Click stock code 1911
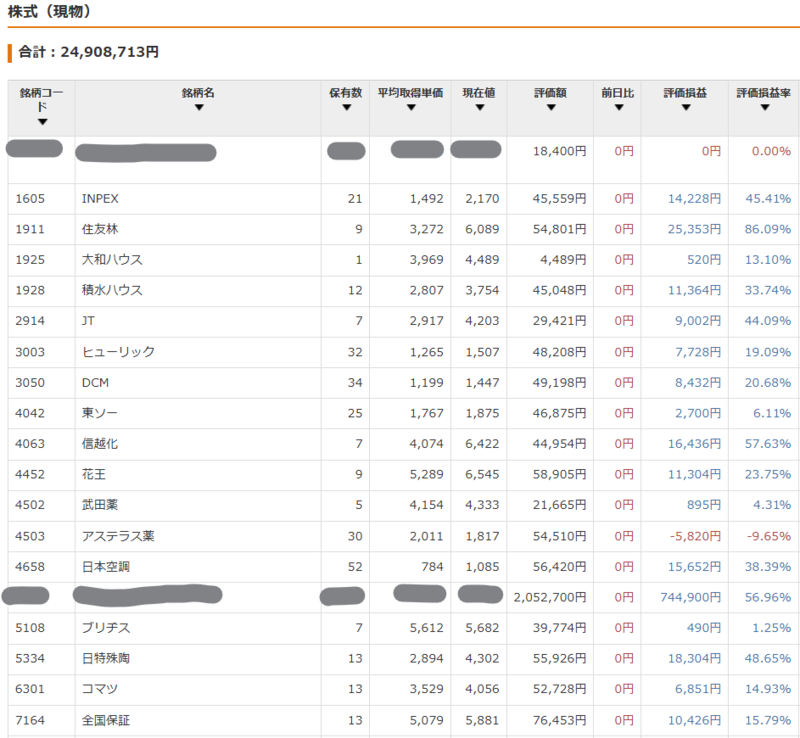 [30, 229]
